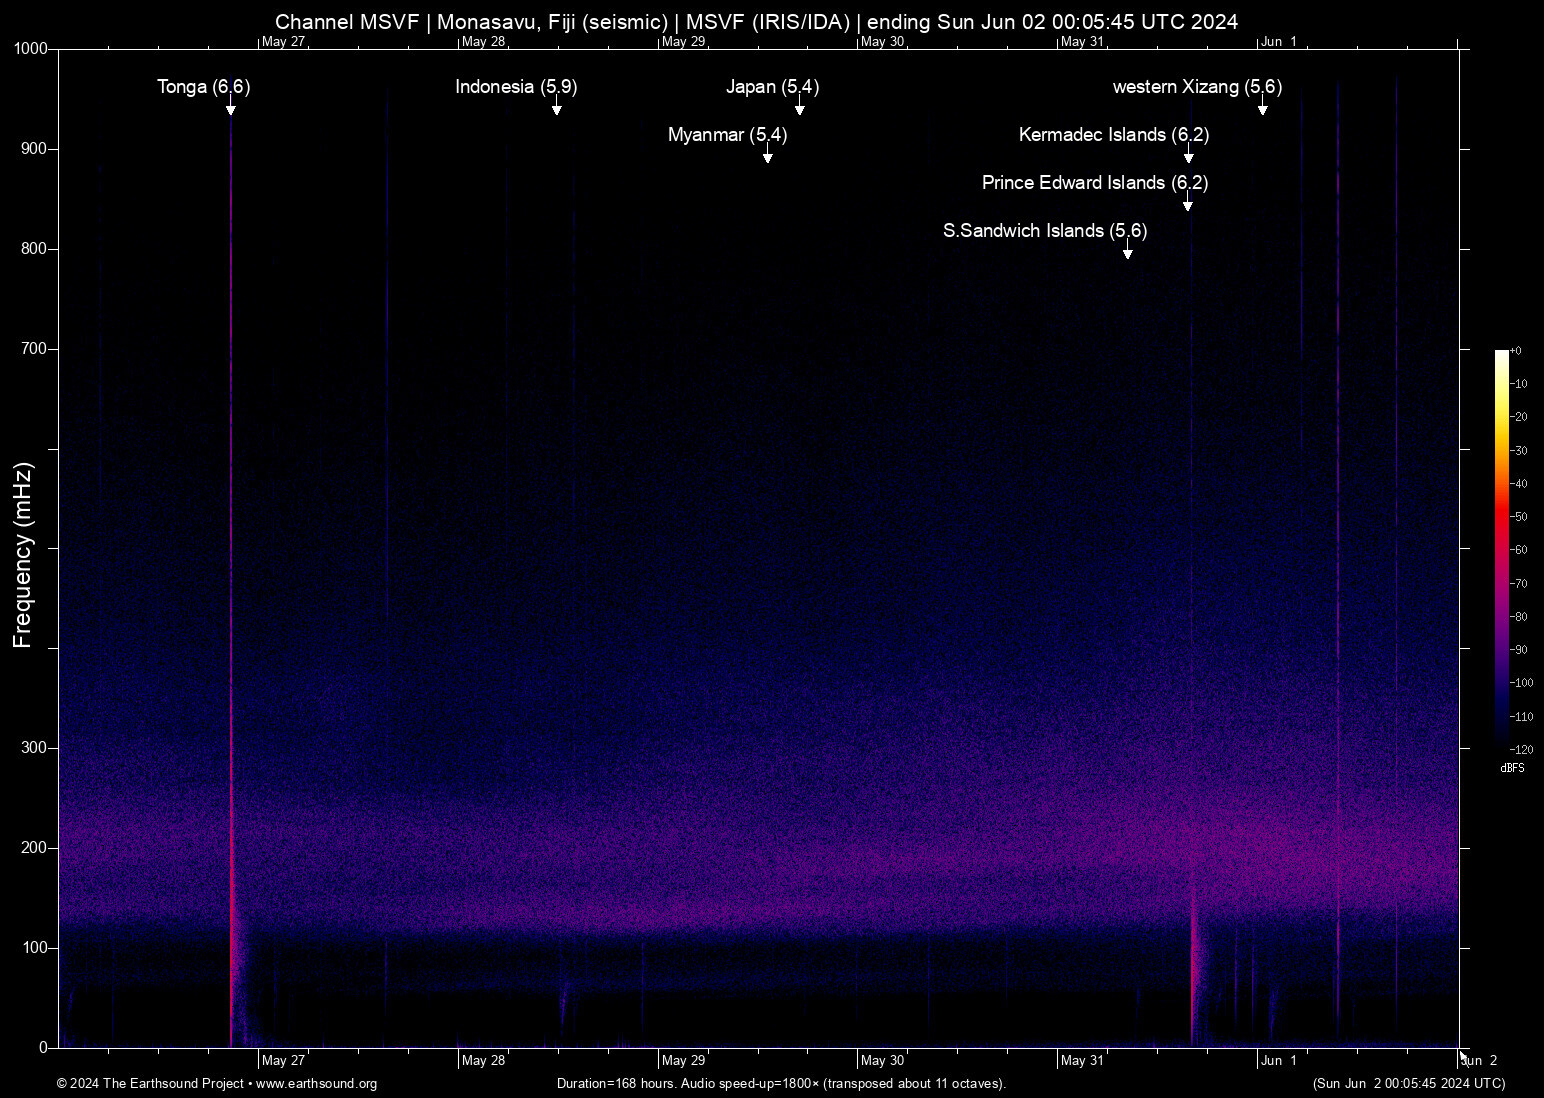The width and height of the screenshot is (1544, 1098).
Task: Click the Prince Edward Islands (6.2) arrow
Action: [x=1188, y=205]
